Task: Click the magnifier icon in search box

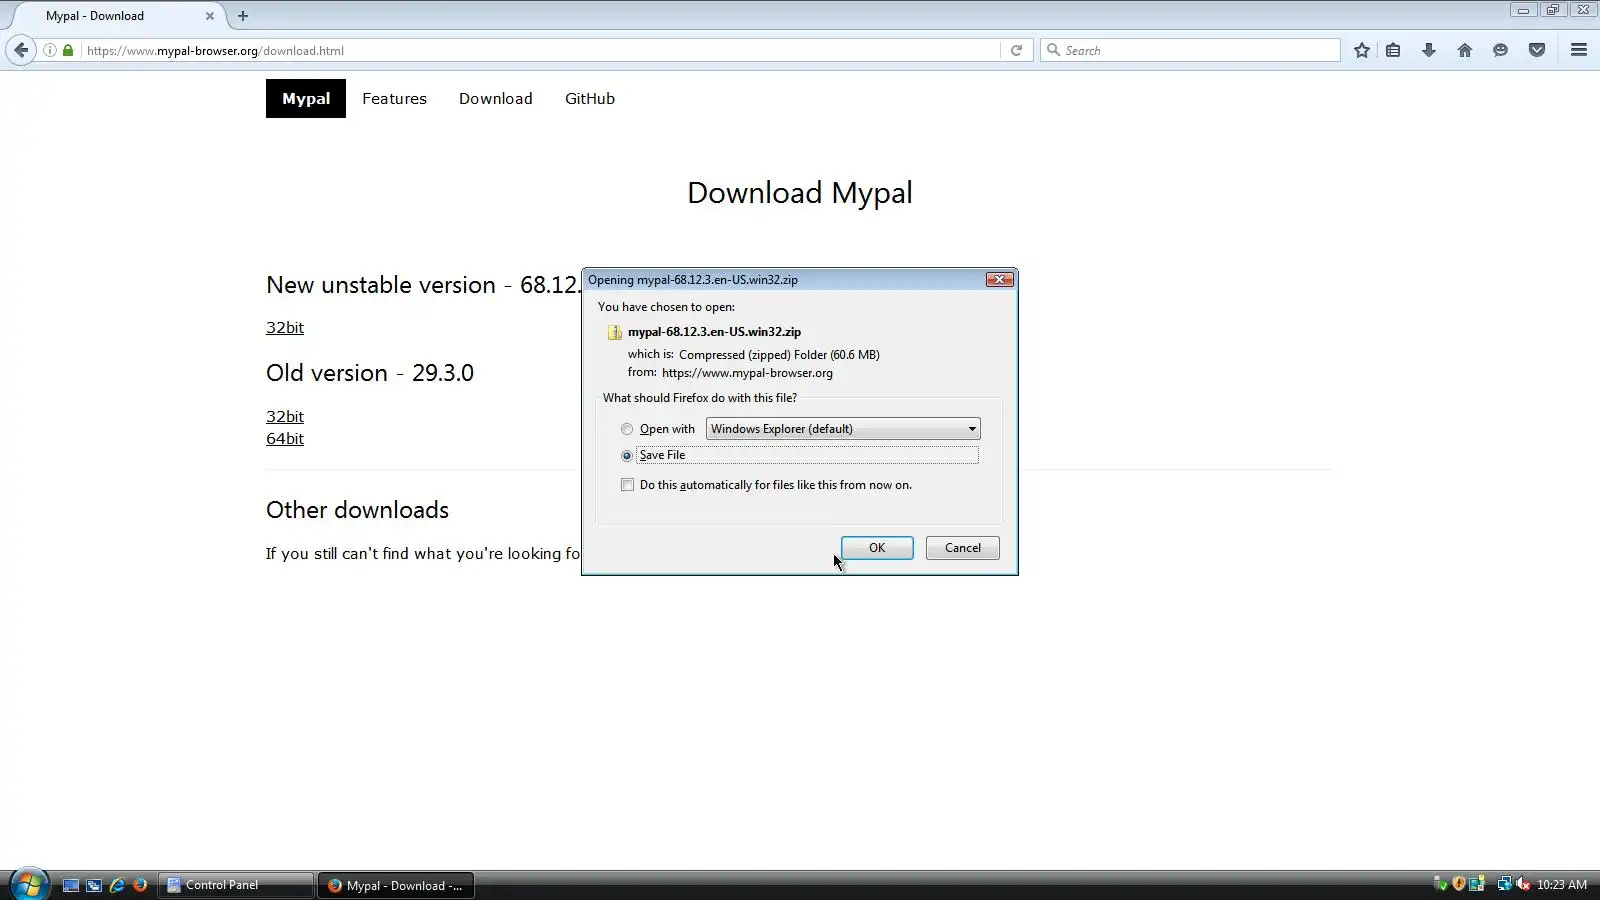Action: [x=1053, y=50]
